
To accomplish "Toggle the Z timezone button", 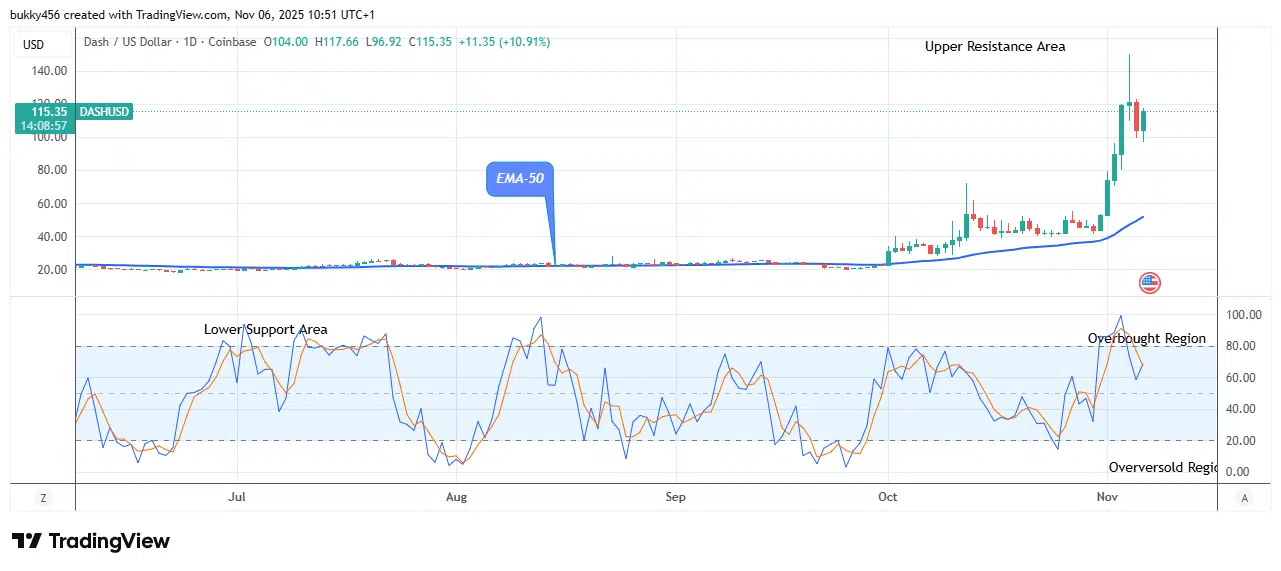I will click(44, 497).
